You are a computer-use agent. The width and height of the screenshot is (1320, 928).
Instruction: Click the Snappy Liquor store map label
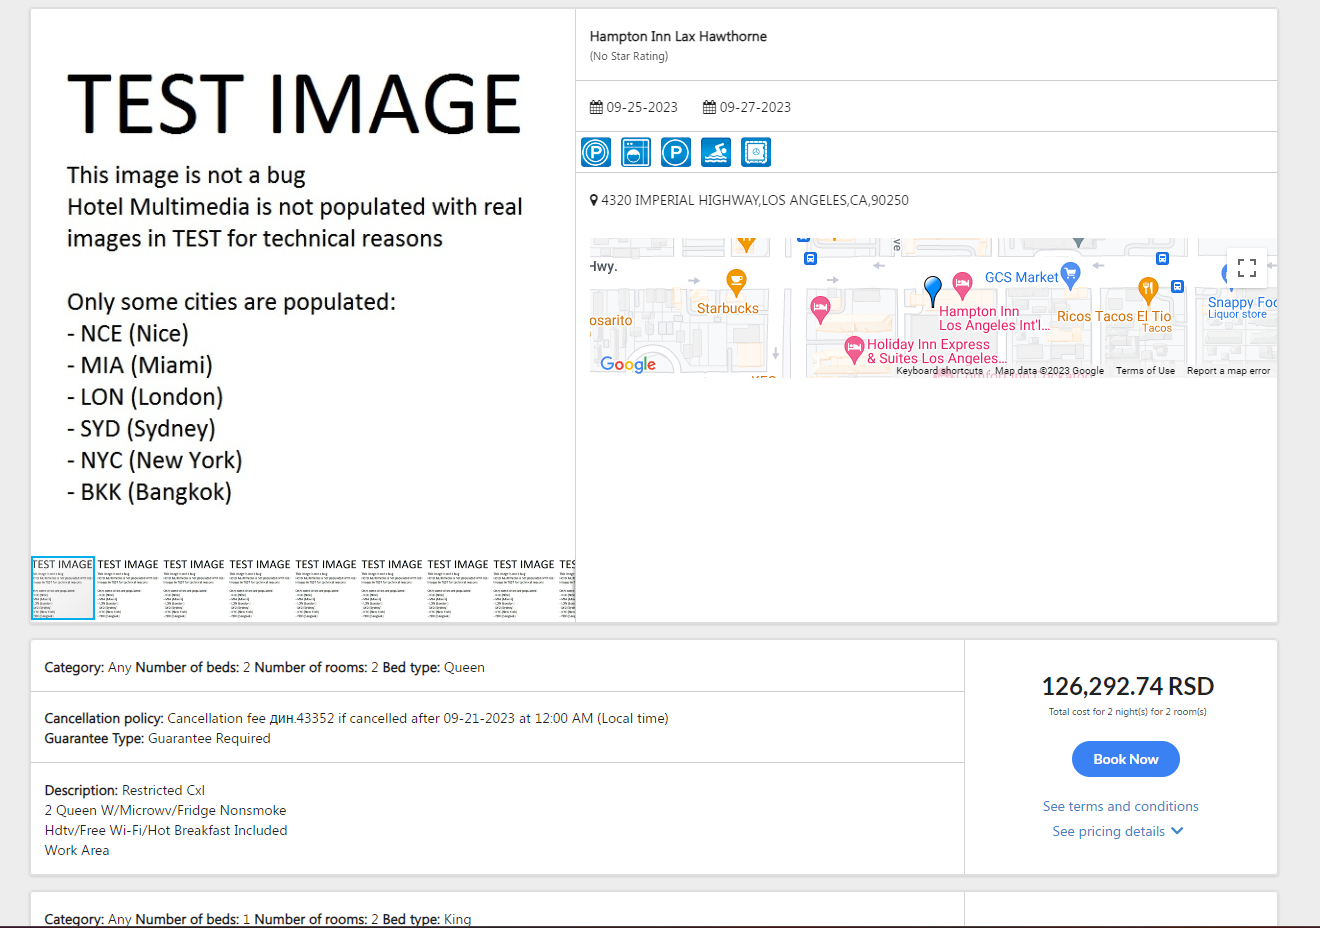(x=1242, y=308)
